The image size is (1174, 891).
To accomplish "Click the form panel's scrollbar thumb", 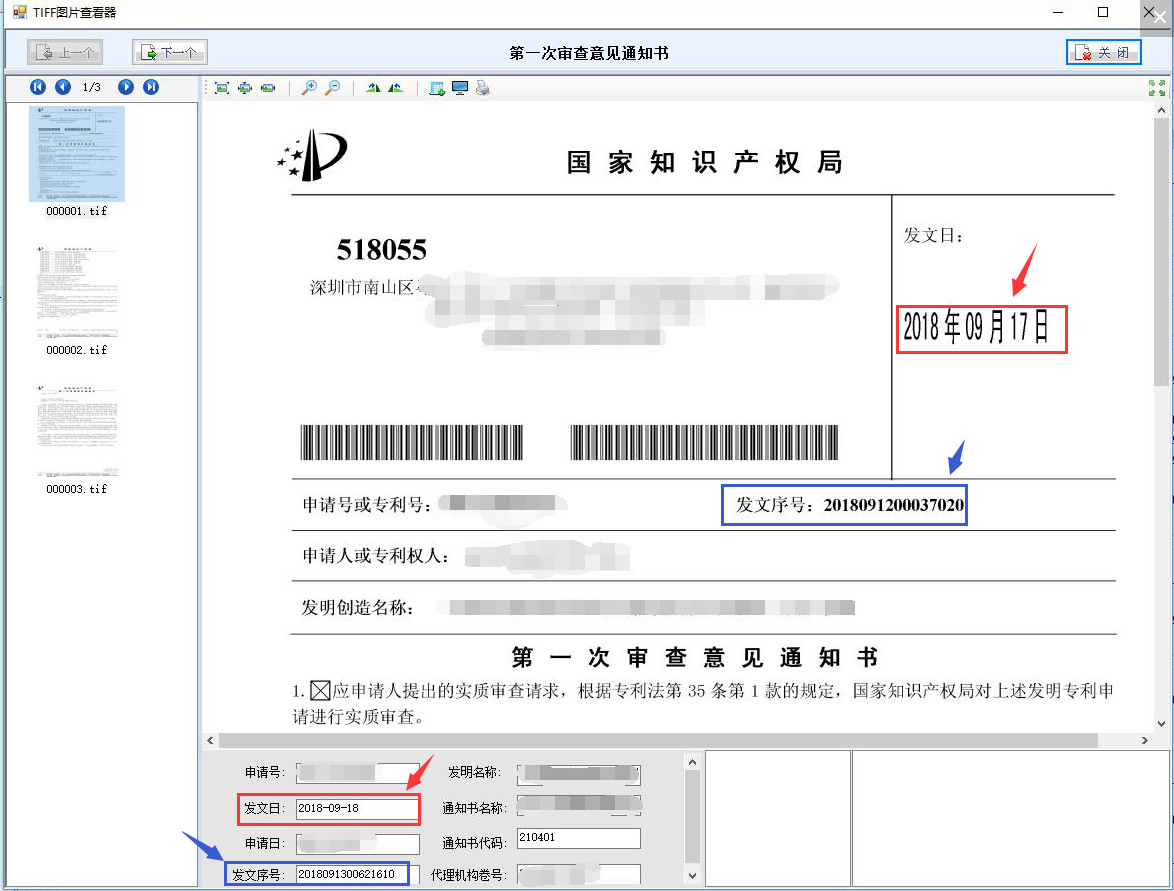I will 693,817.
